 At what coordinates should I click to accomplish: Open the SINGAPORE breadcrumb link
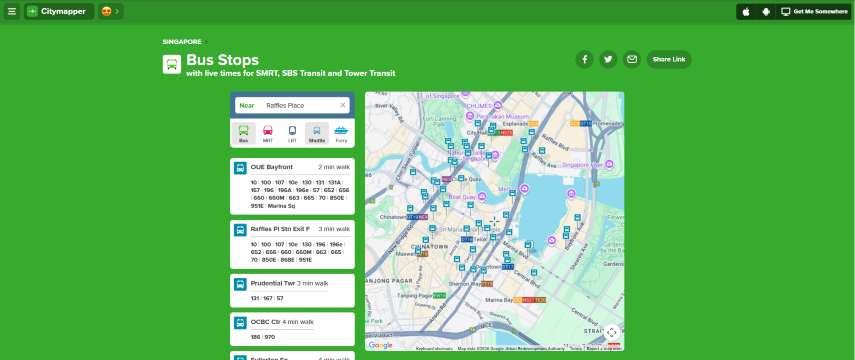[x=182, y=42]
